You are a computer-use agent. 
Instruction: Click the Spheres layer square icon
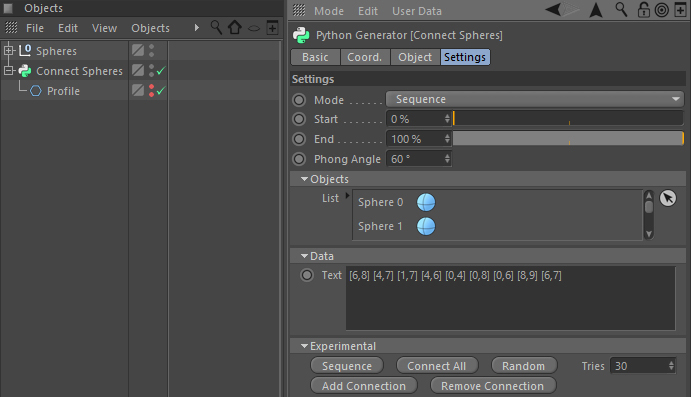138,50
